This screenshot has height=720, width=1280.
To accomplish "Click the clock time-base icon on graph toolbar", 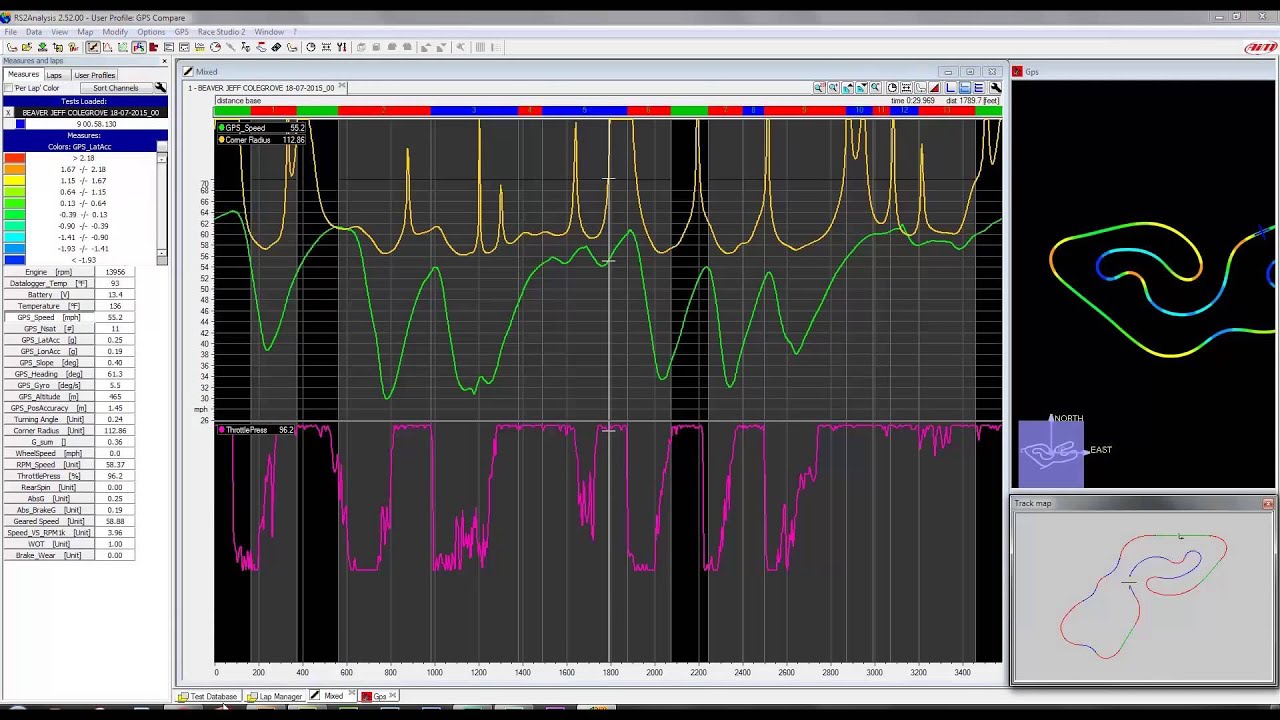I will tap(892, 88).
